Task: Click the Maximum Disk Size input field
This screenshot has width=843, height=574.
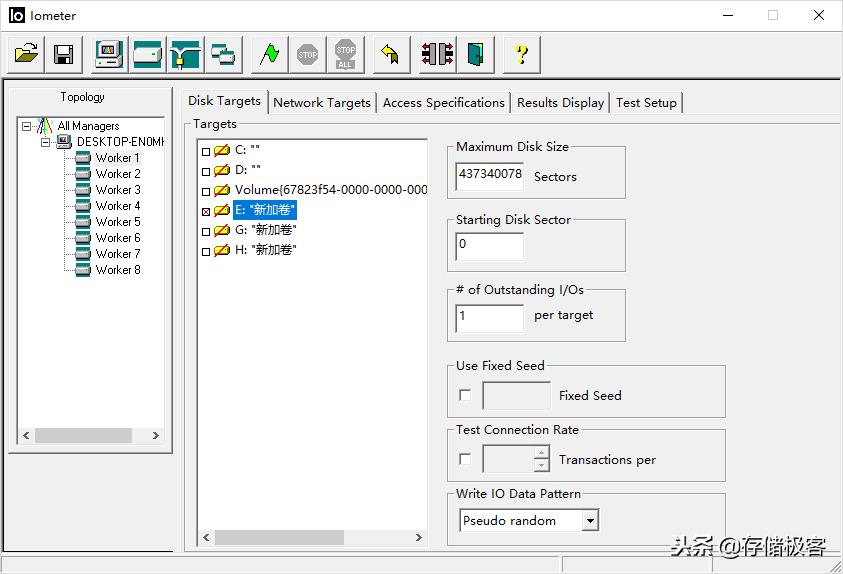Action: [489, 175]
